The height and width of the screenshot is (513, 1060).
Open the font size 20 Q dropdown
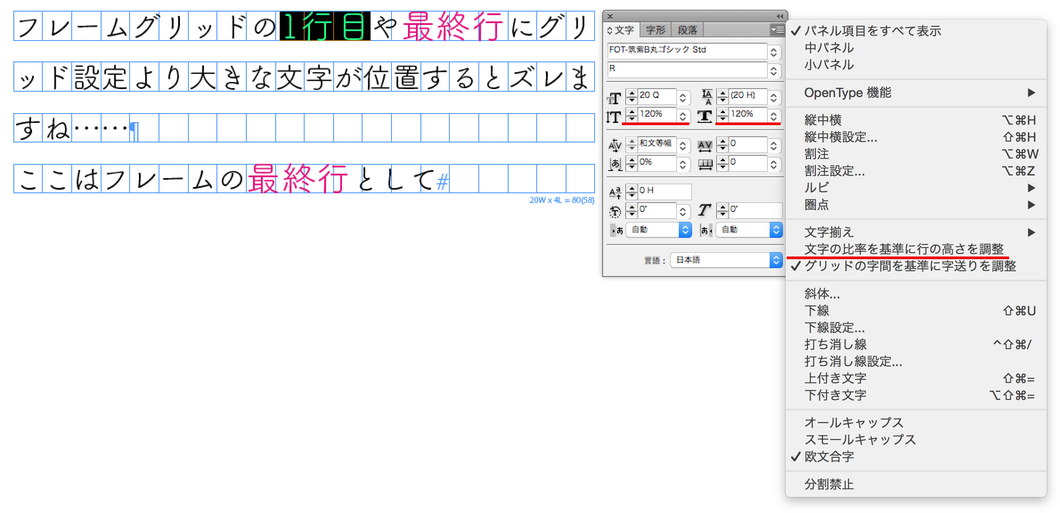[x=683, y=98]
